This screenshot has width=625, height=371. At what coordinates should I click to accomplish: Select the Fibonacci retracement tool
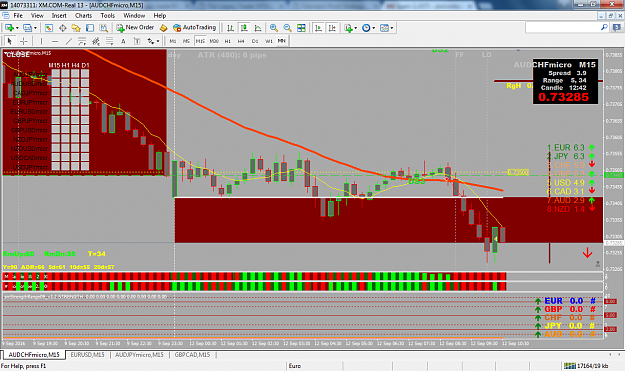pyautogui.click(x=109, y=41)
